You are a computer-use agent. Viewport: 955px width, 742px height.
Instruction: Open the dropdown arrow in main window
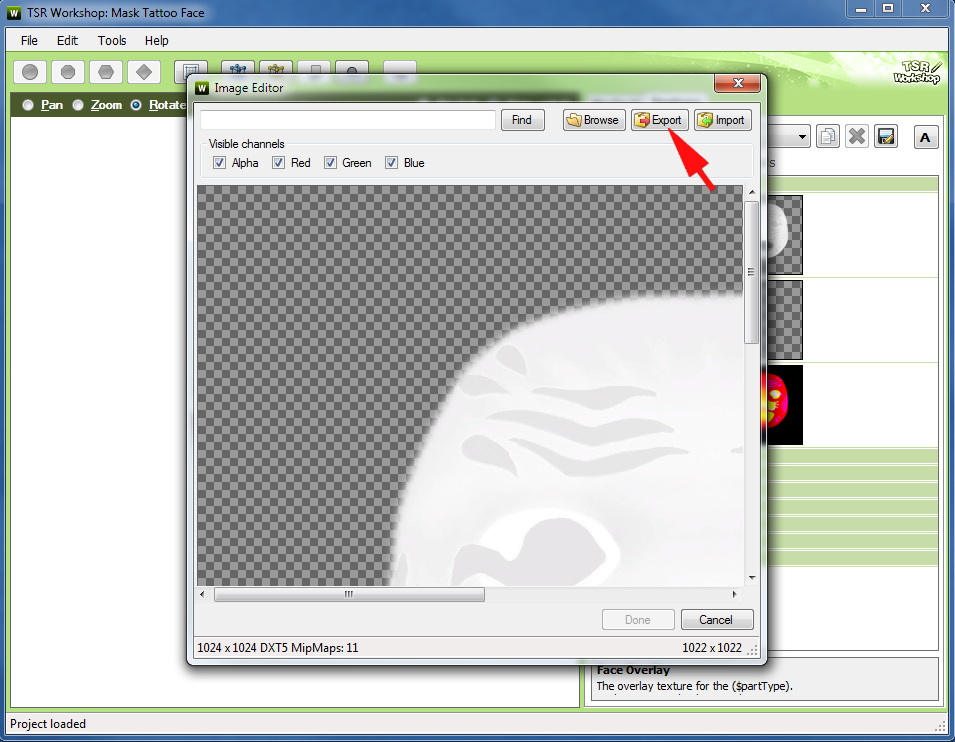click(802, 137)
